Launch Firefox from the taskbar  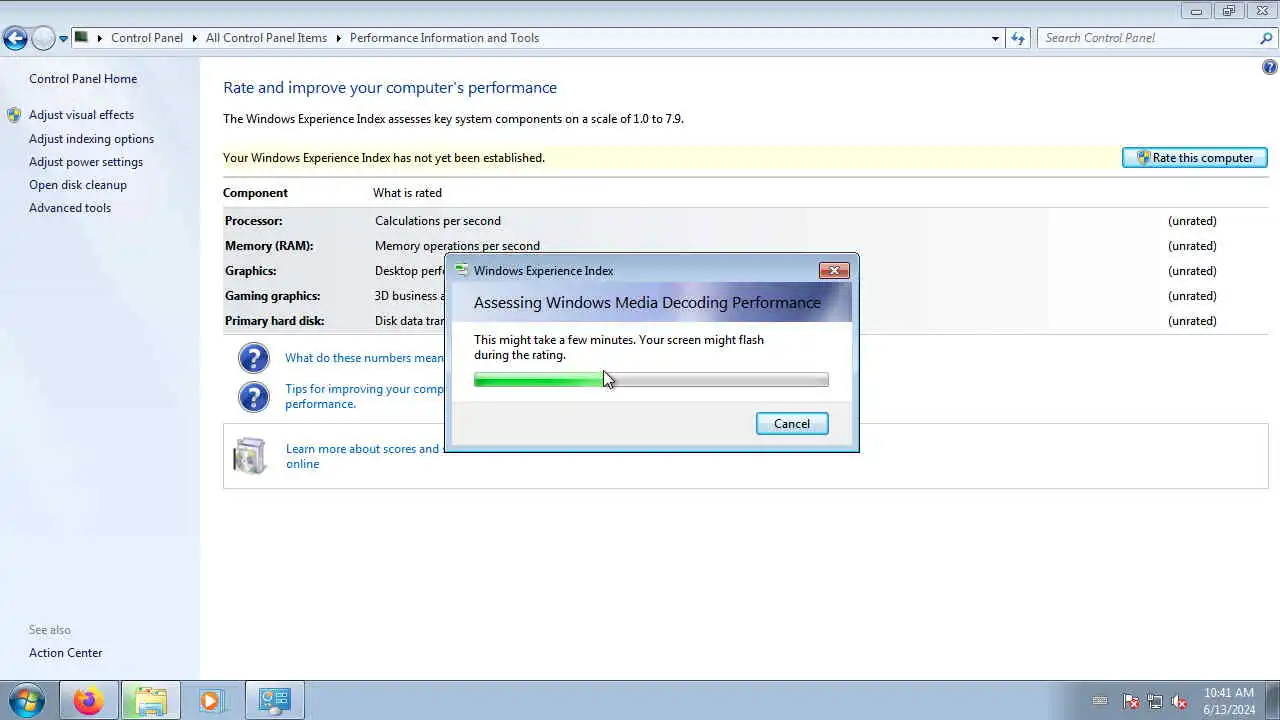[88, 701]
